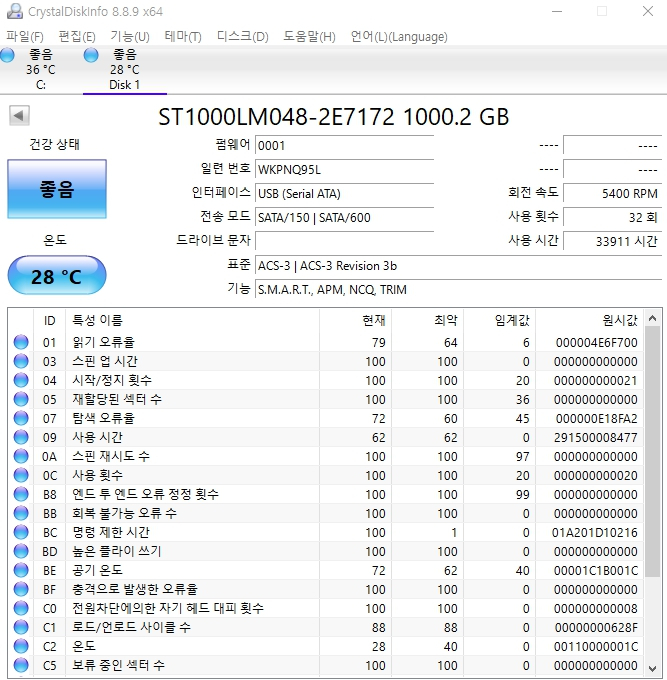
Task: Click the scroll up arrow of attribute list
Action: (652, 319)
